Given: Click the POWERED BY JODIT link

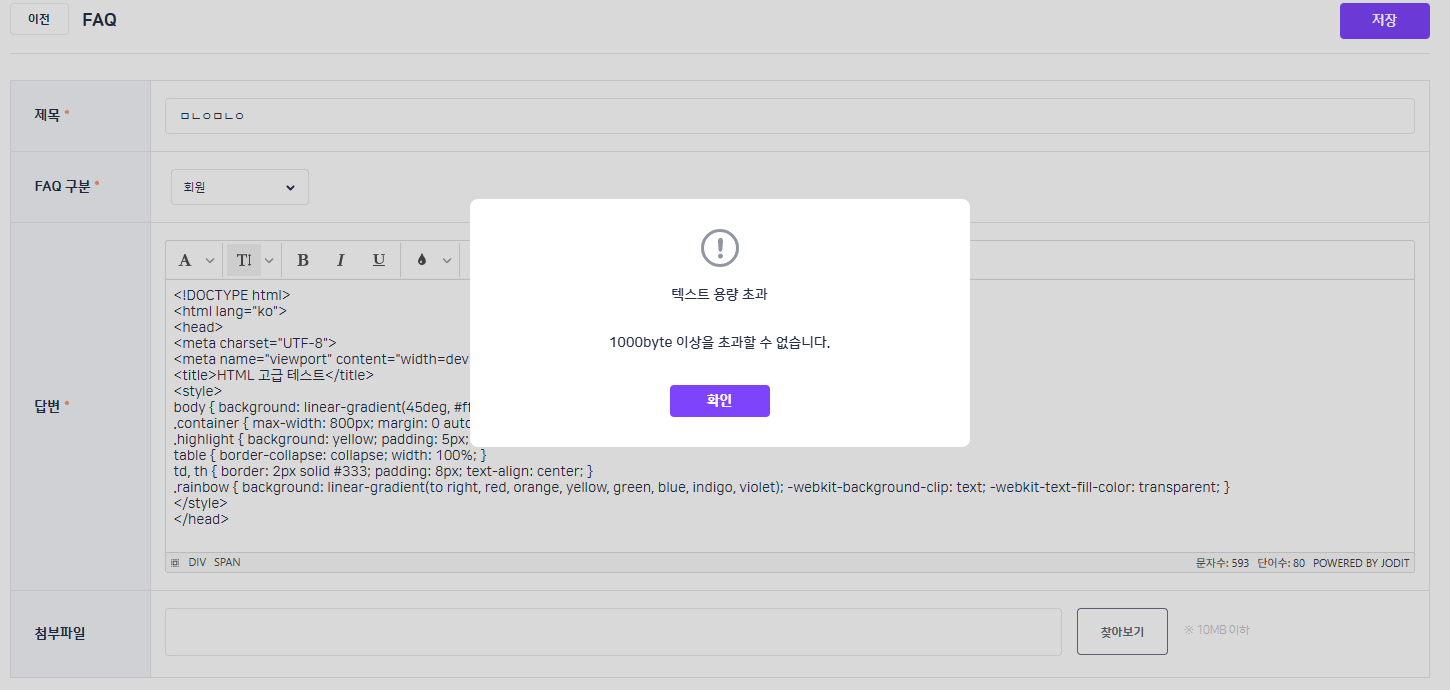Looking at the screenshot, I should click(x=1361, y=563).
